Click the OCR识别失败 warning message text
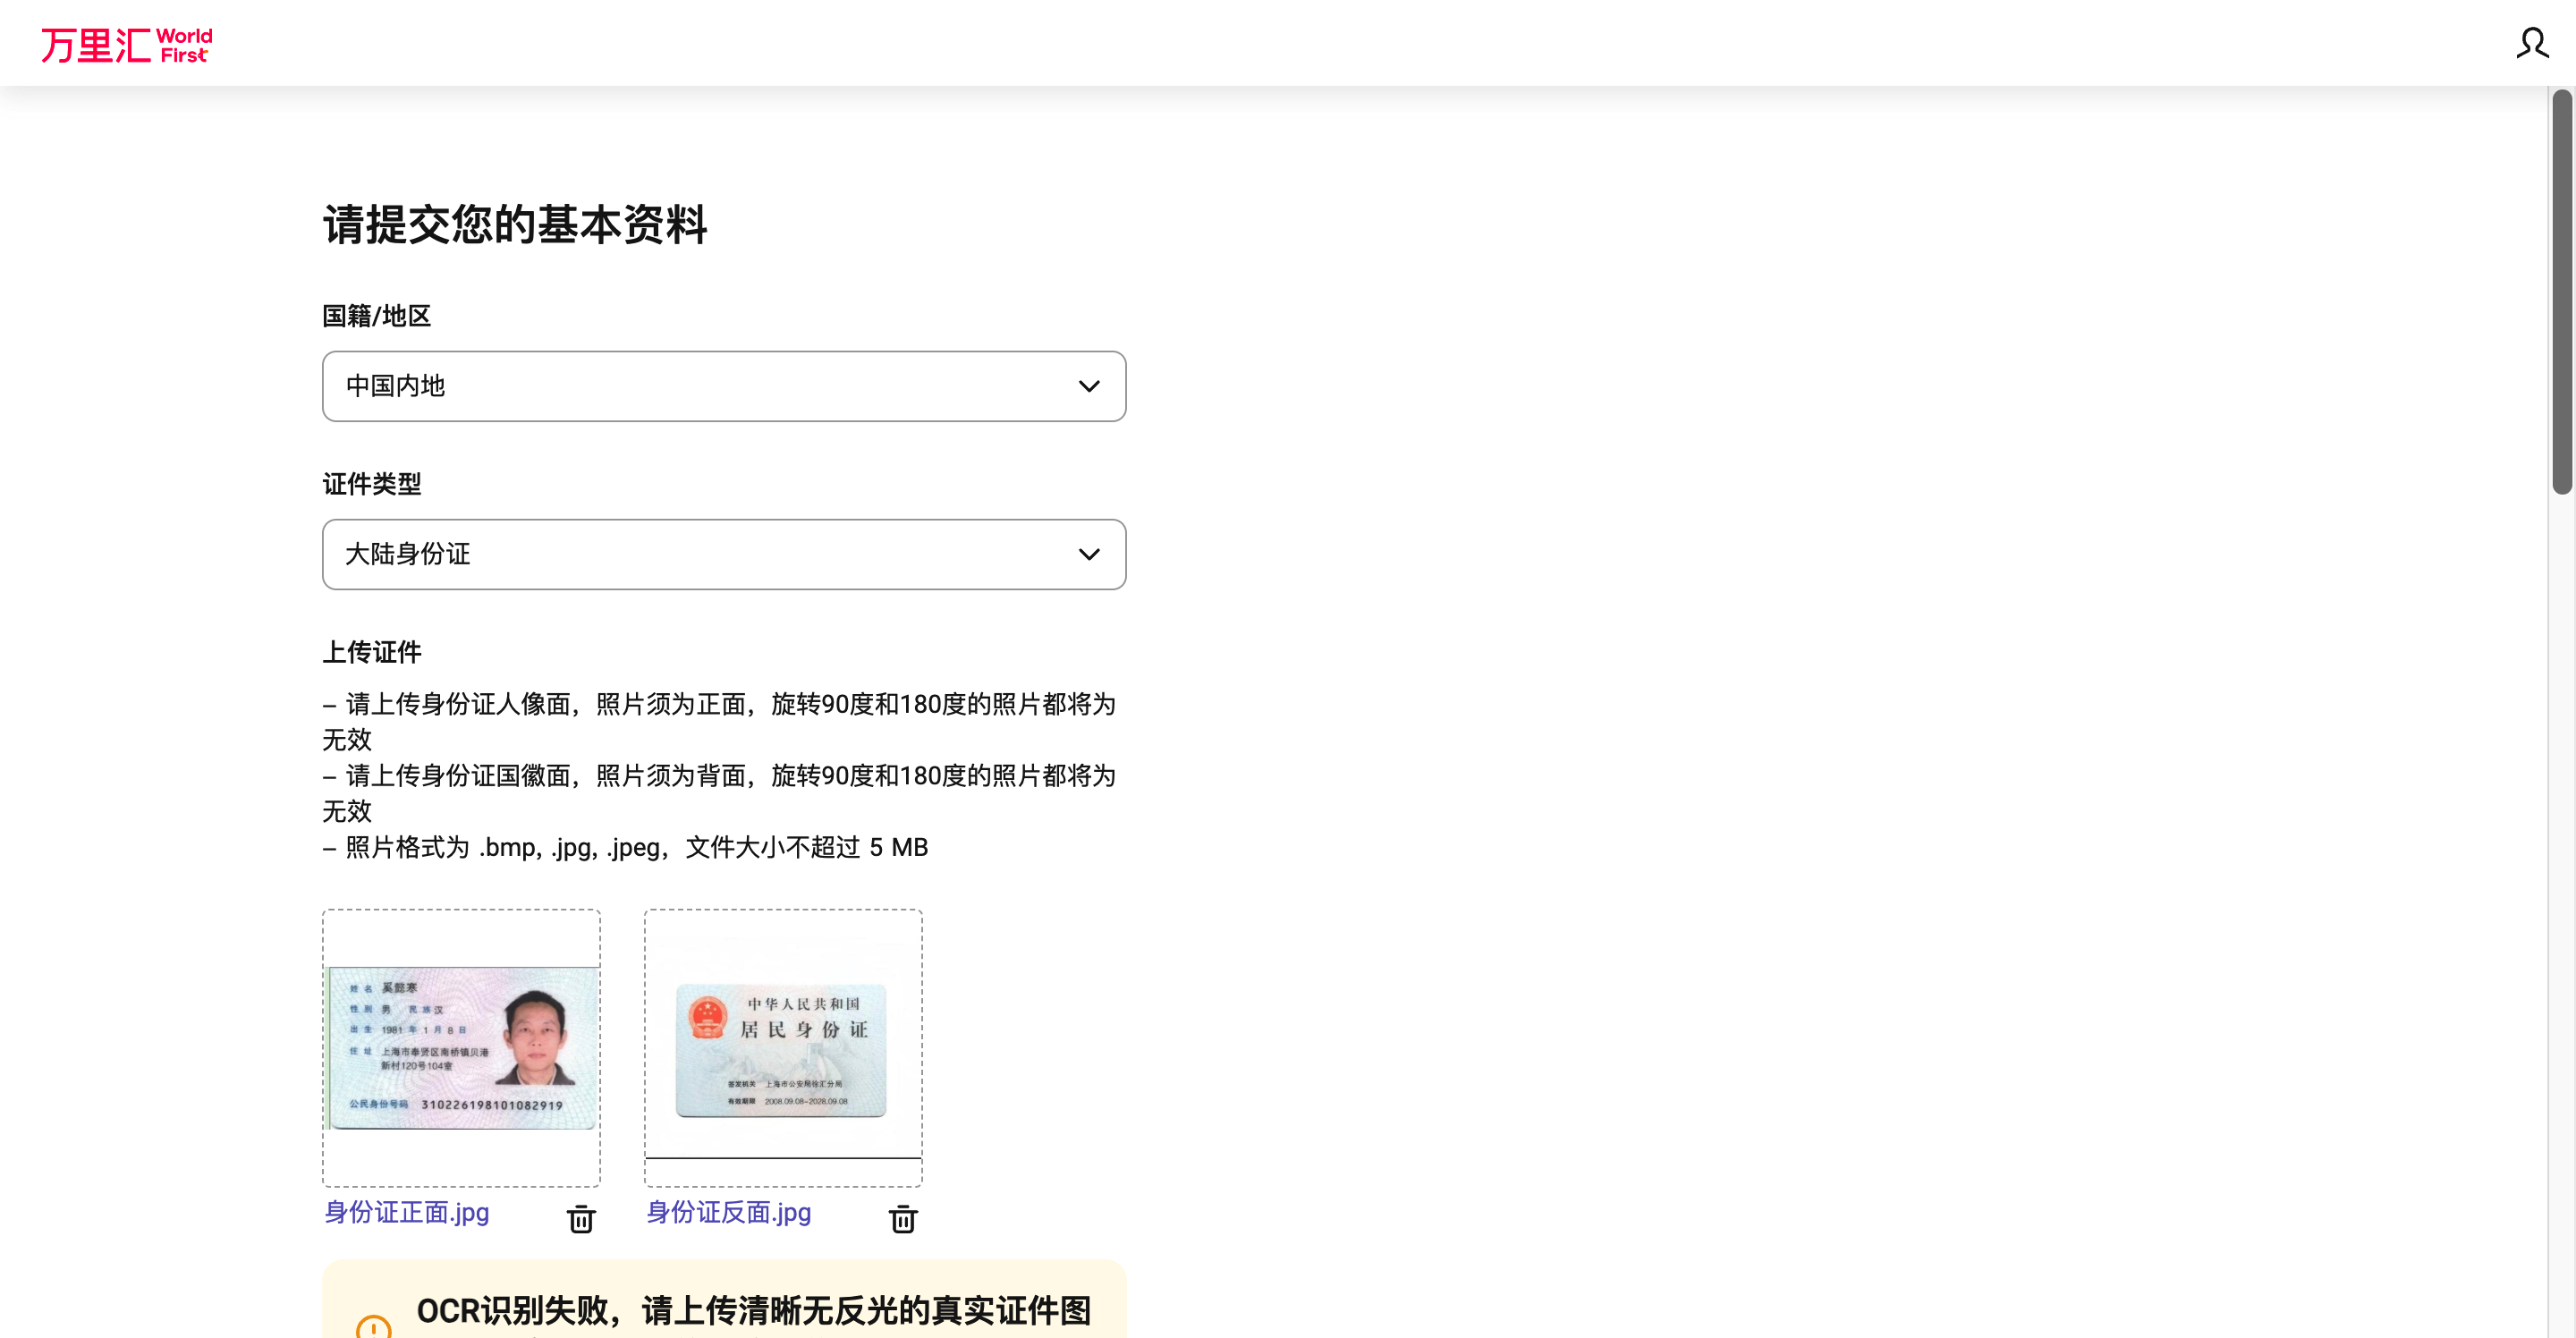2576x1338 pixels. click(x=754, y=1310)
